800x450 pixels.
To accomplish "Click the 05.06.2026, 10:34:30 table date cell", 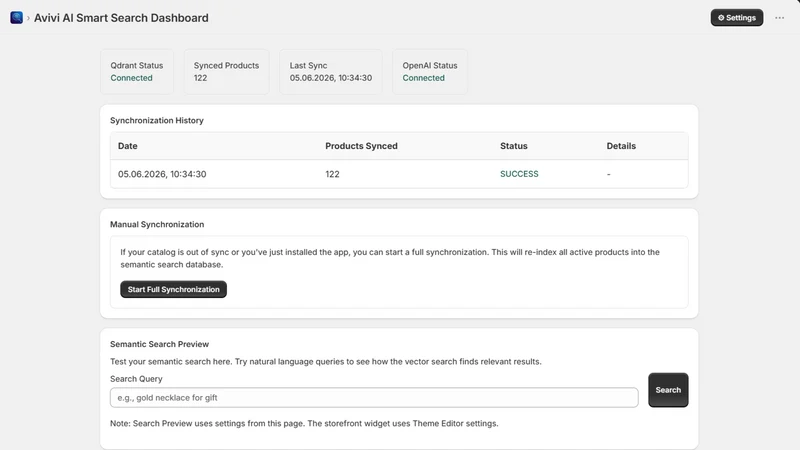I will pyautogui.click(x=162, y=174).
